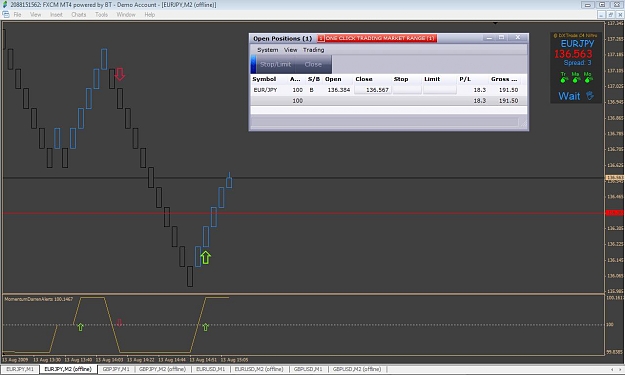Open the System menu in Open Positions
This screenshot has width=625, height=375.
coord(267,50)
